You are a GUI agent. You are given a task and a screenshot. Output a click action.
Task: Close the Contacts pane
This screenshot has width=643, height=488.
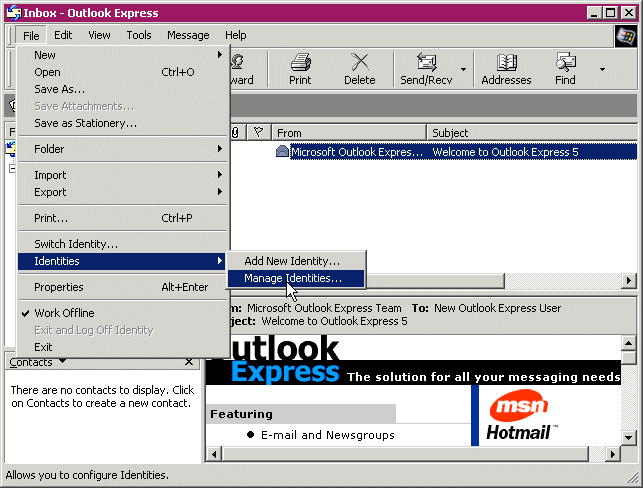(x=189, y=362)
